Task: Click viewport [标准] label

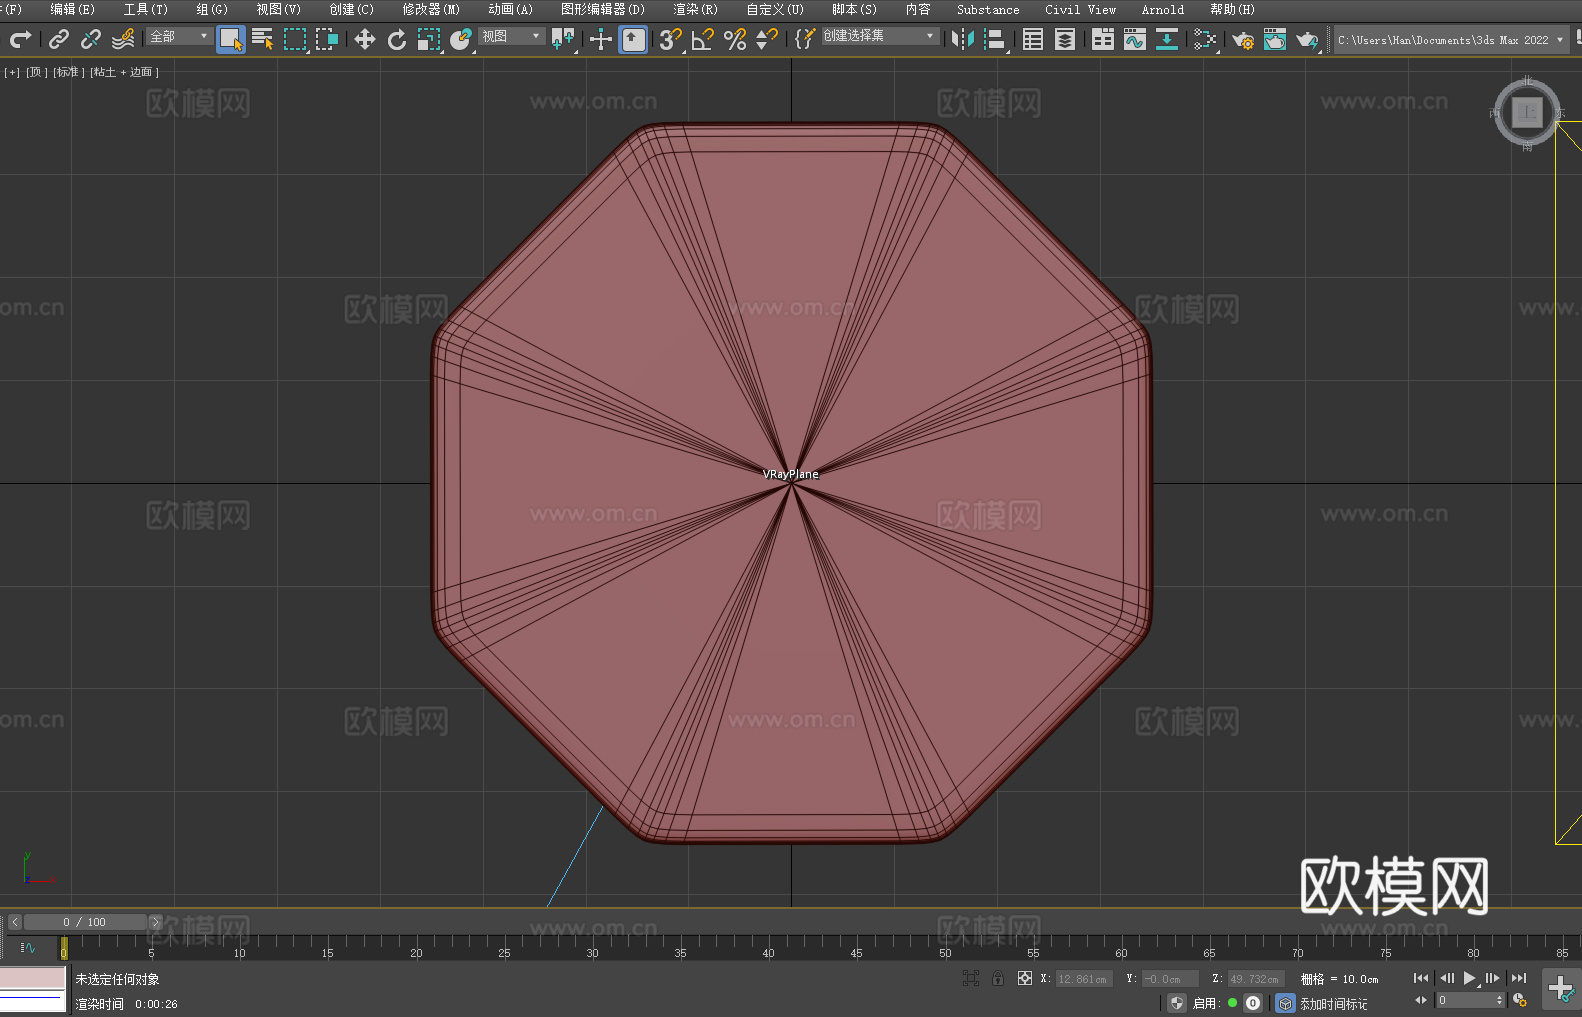Action: click(x=68, y=72)
